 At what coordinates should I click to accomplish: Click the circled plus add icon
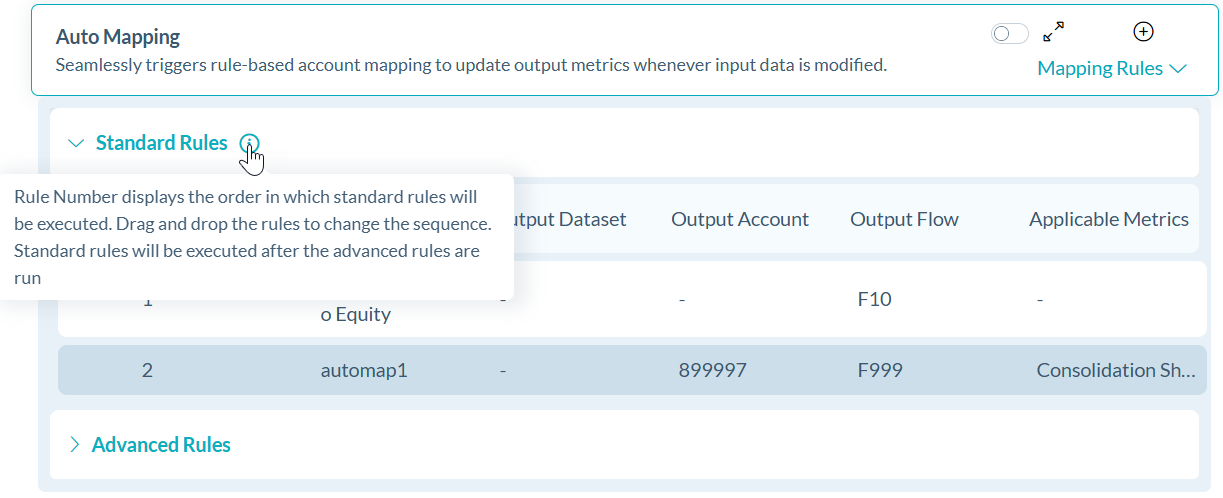pos(1143,32)
